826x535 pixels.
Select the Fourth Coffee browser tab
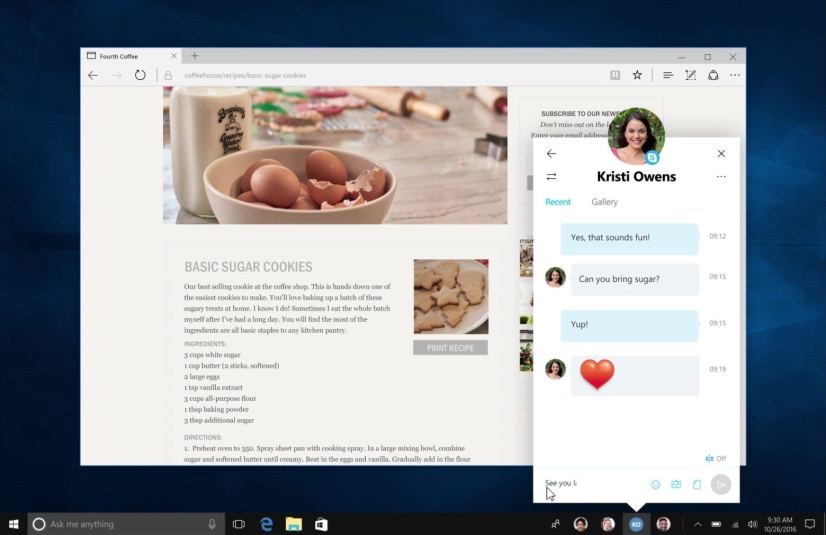pyautogui.click(x=131, y=56)
